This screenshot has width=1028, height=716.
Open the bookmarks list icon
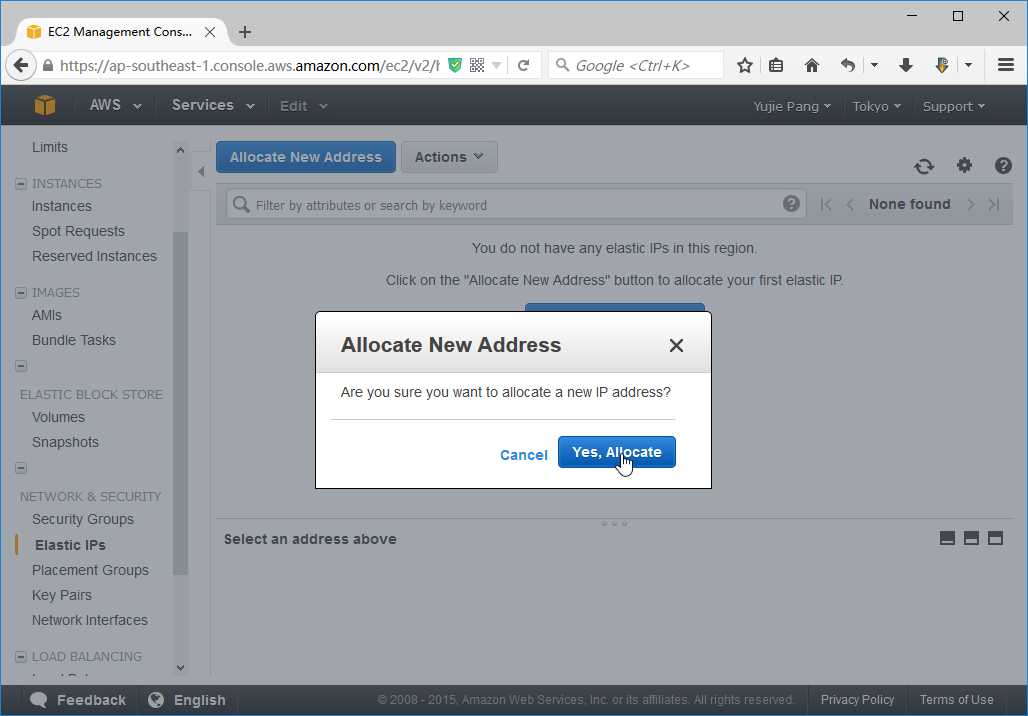tap(776, 66)
